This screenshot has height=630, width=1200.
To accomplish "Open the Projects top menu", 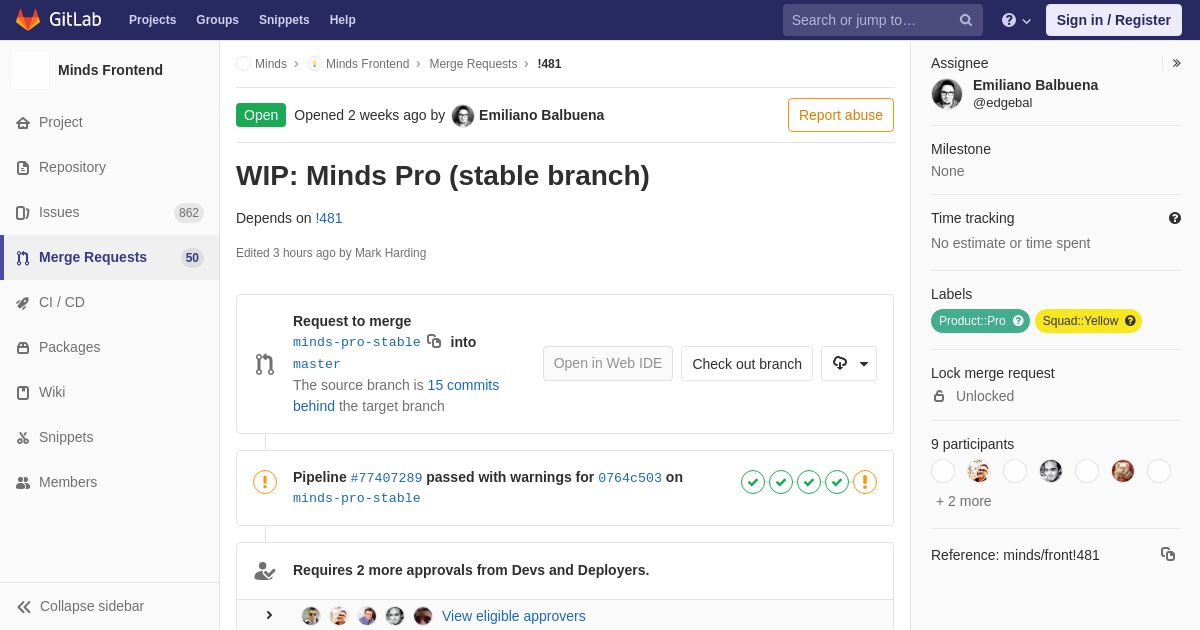I will (x=152, y=20).
